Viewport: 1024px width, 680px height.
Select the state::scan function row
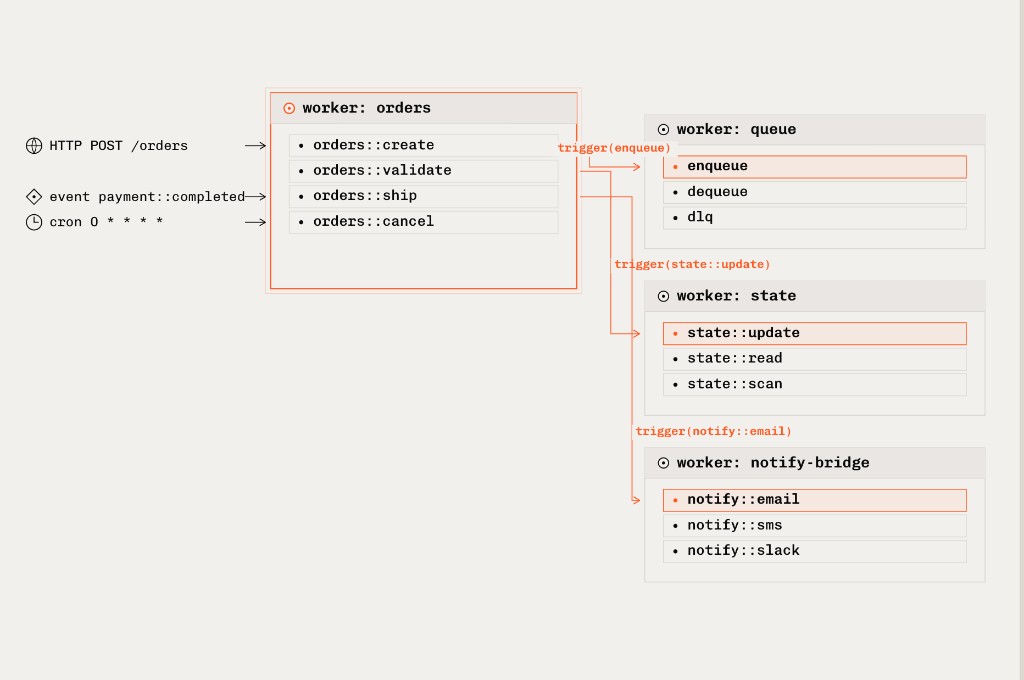[x=815, y=384]
